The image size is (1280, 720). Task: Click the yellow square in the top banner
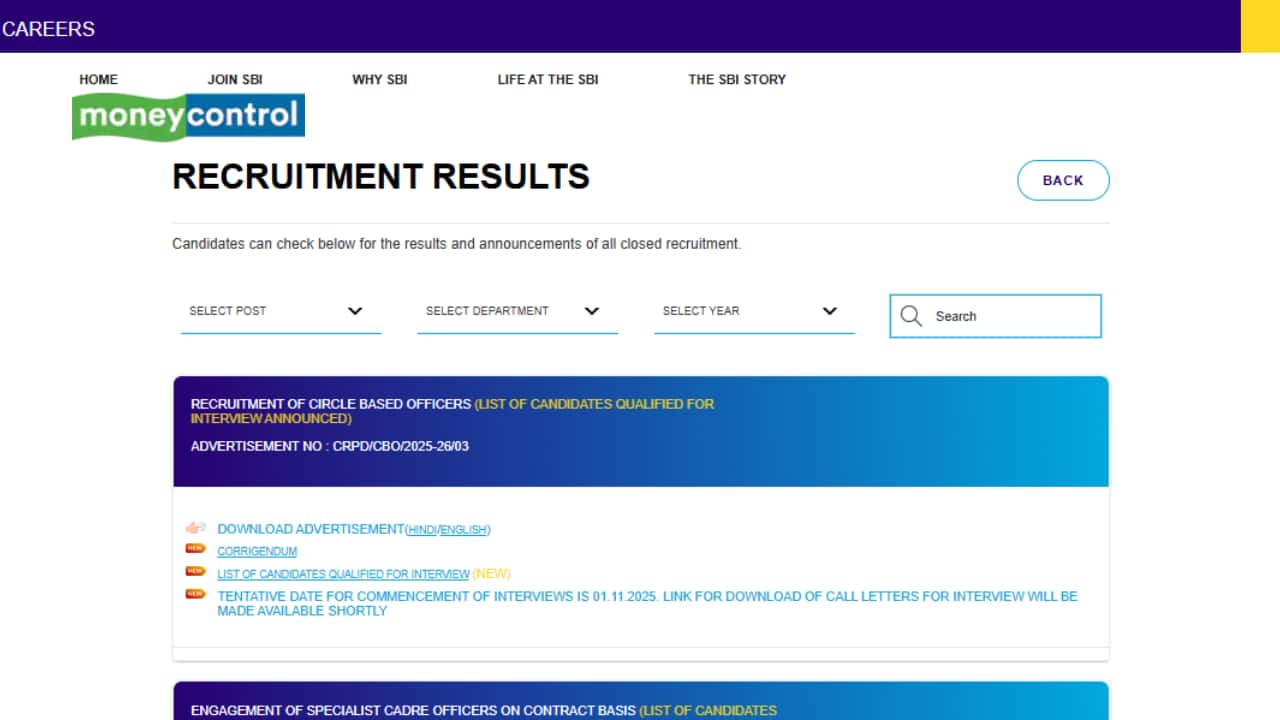(1261, 26)
